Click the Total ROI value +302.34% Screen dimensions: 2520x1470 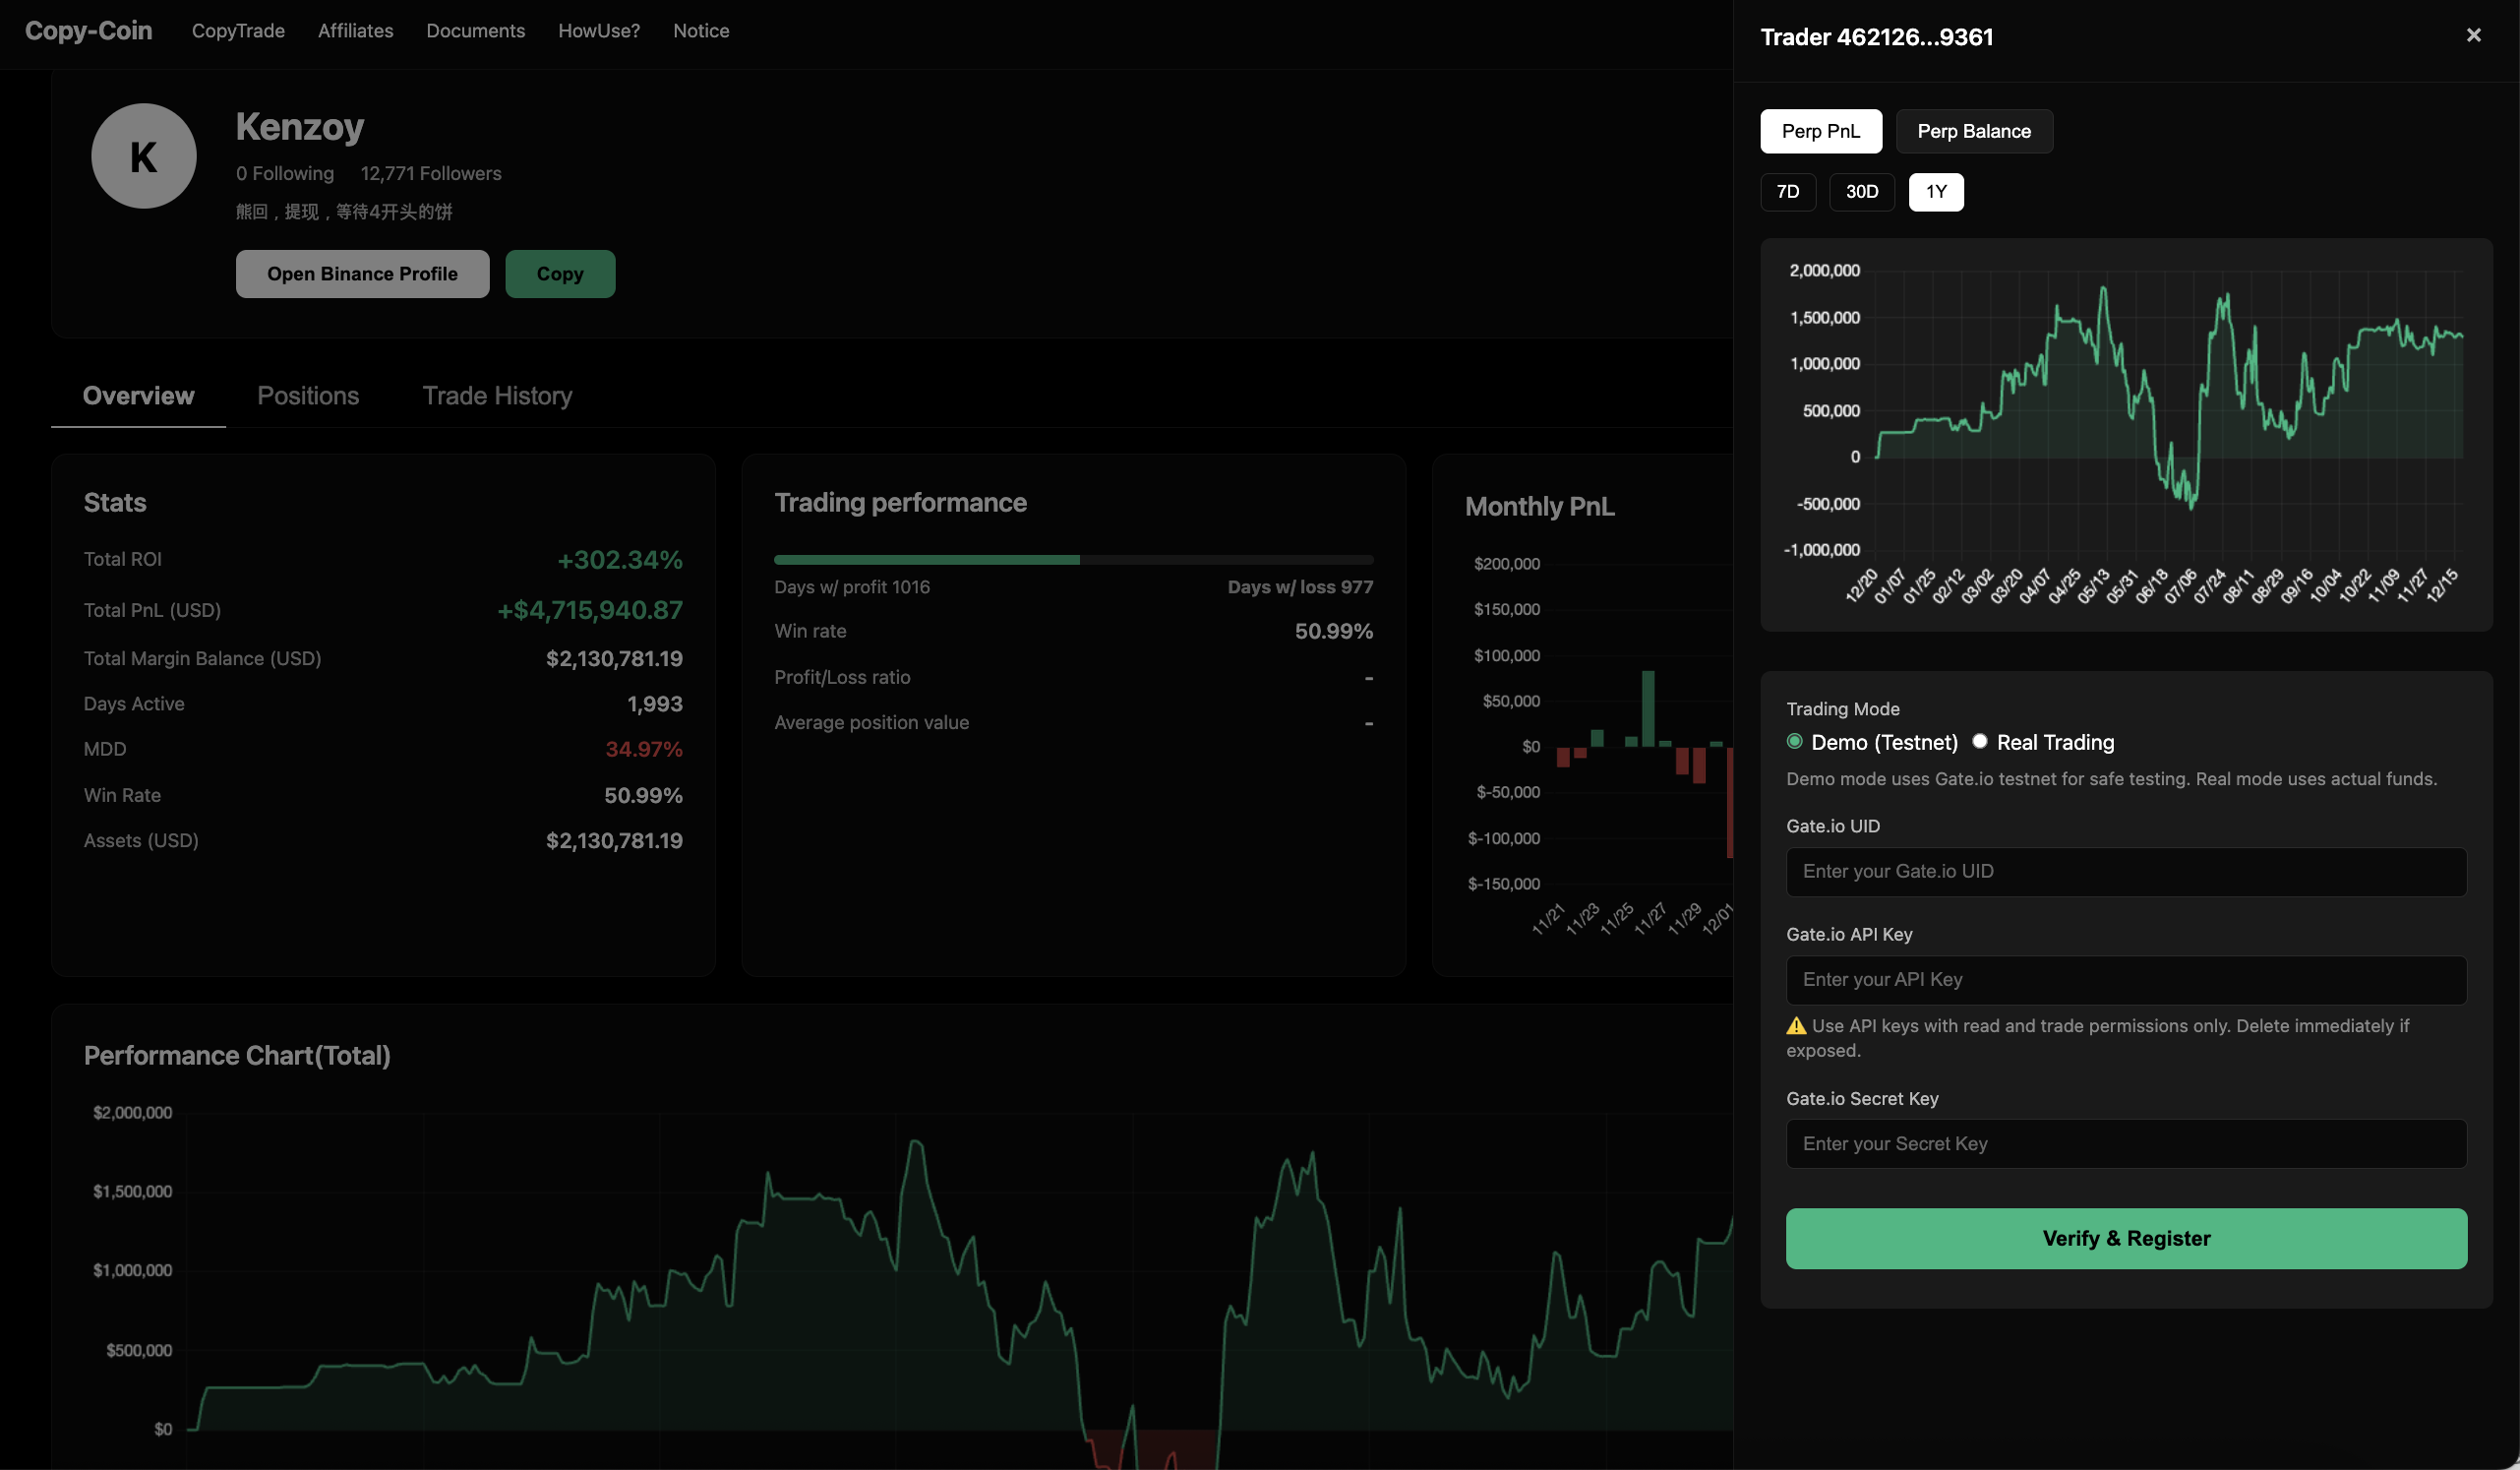[620, 559]
